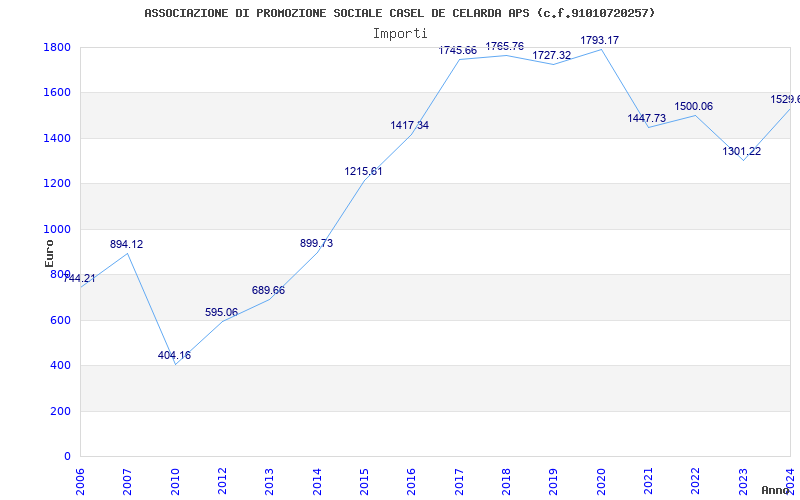
Task: Select the 1301.22 data label
Action: tap(741, 152)
